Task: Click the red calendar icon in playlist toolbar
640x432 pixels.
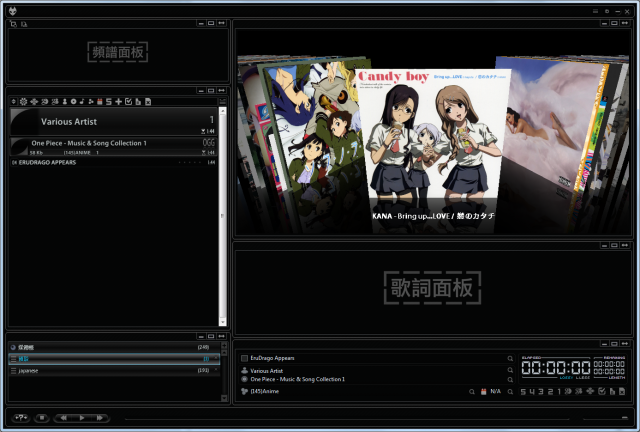Action: click(x=100, y=101)
